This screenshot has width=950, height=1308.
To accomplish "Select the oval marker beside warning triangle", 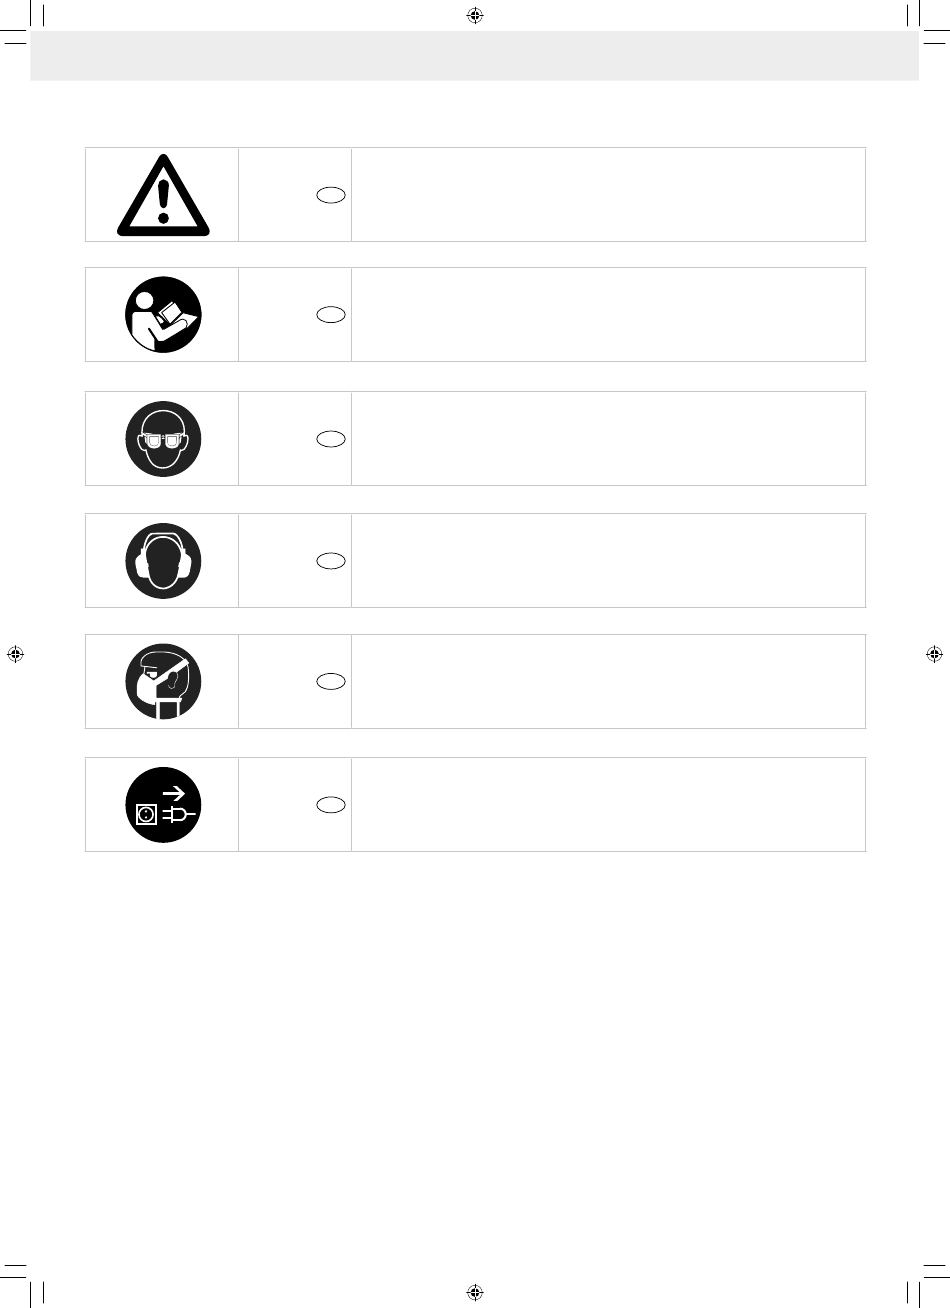I will pyautogui.click(x=332, y=196).
